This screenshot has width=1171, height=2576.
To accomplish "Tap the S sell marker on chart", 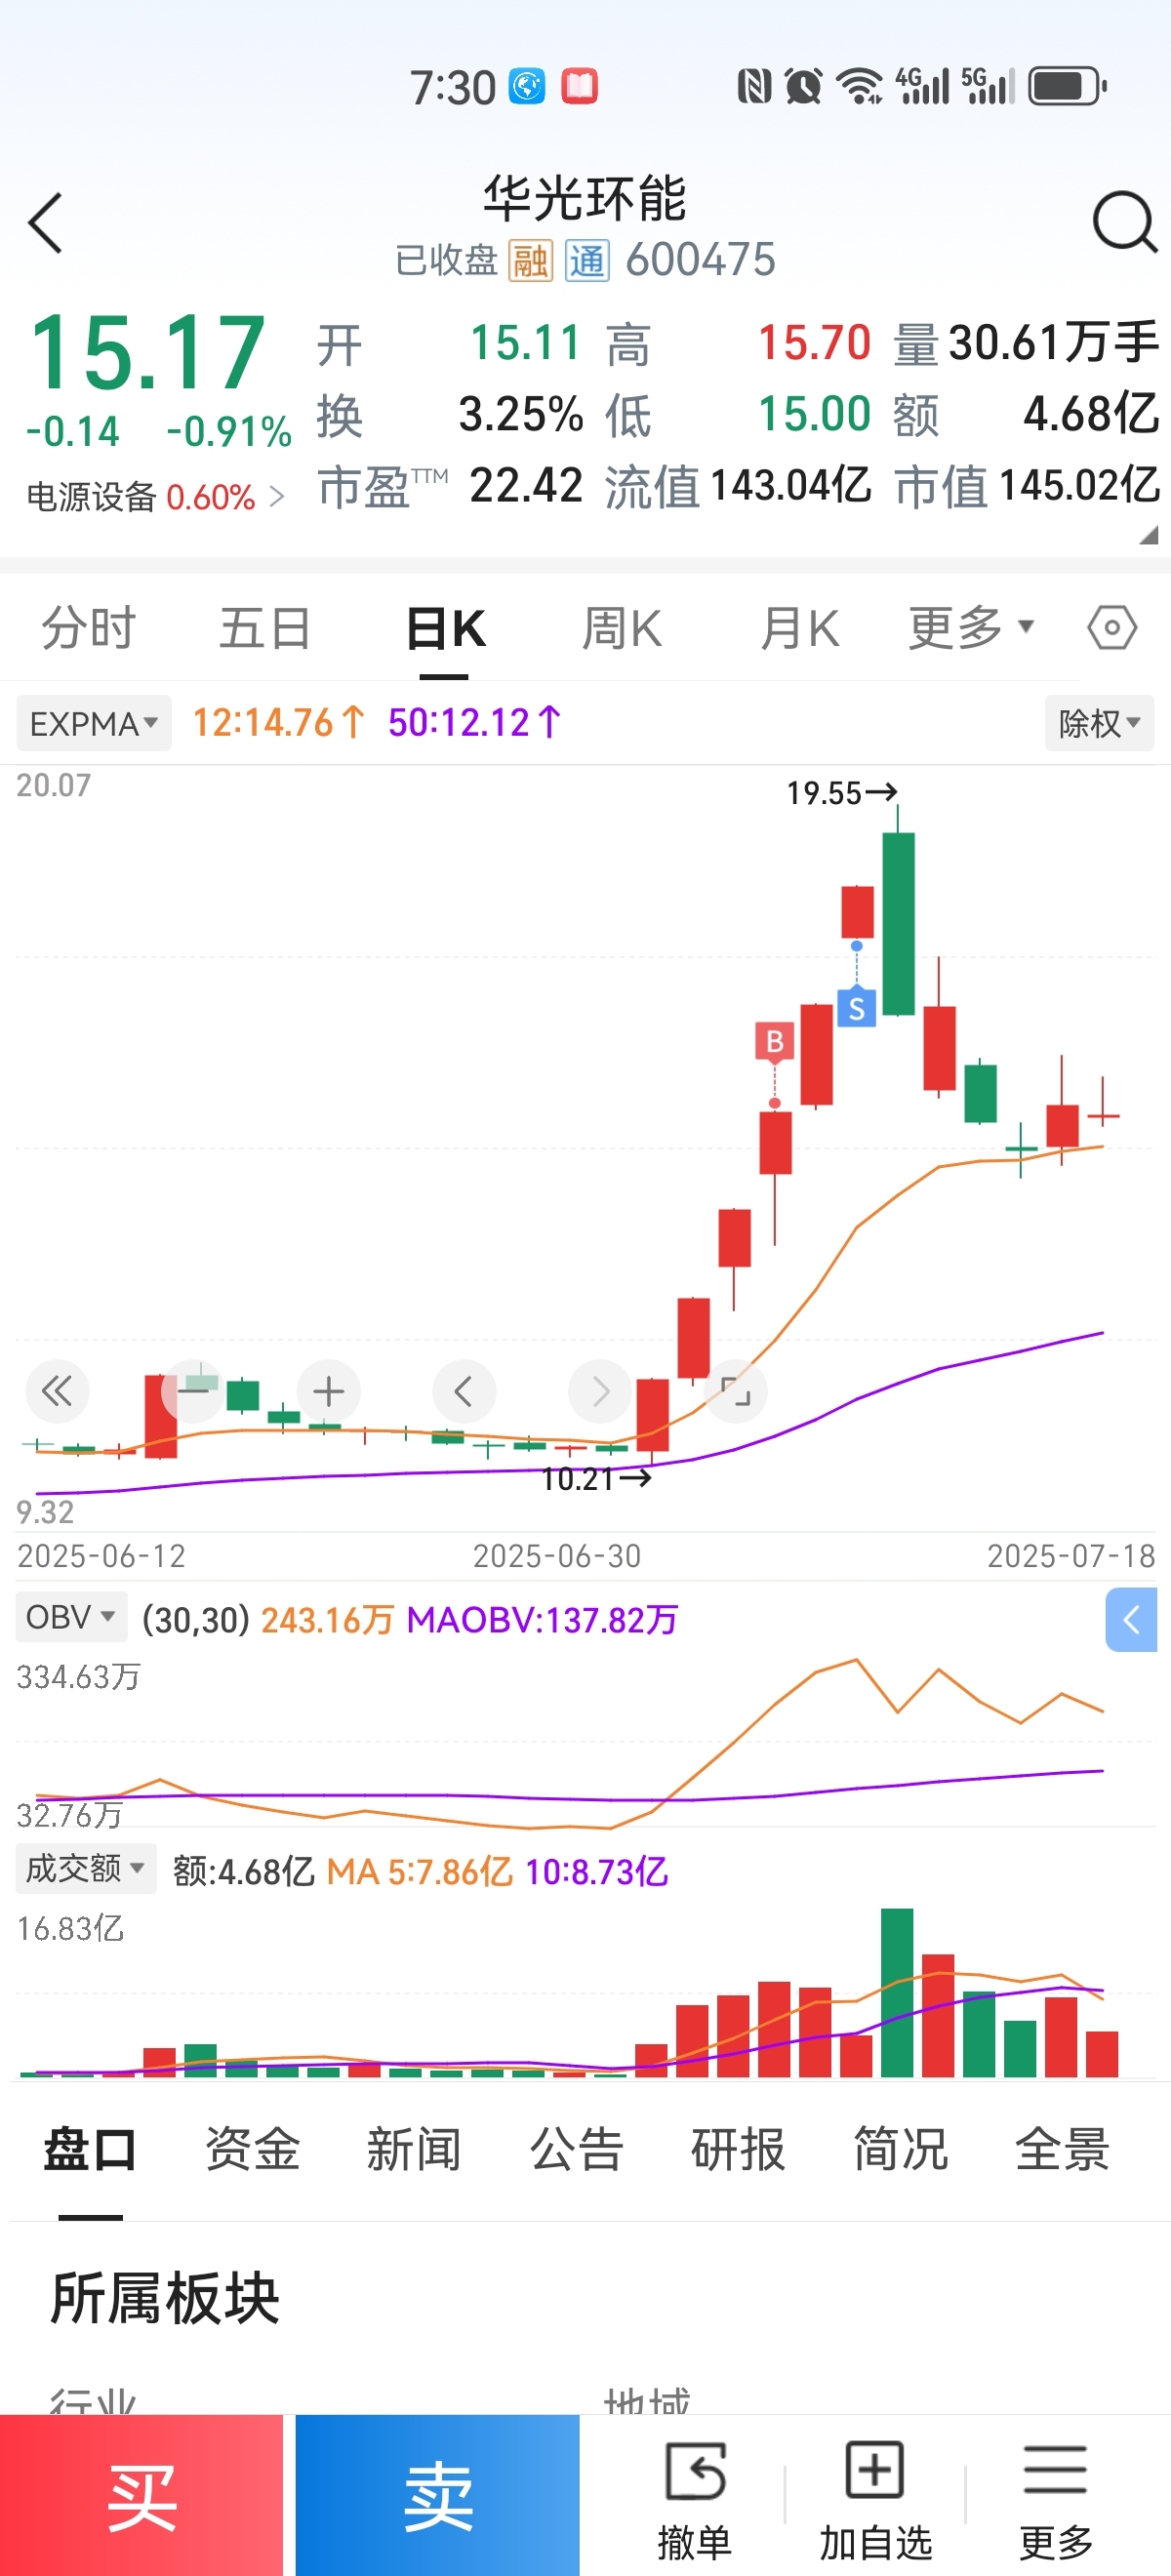I will (856, 1008).
